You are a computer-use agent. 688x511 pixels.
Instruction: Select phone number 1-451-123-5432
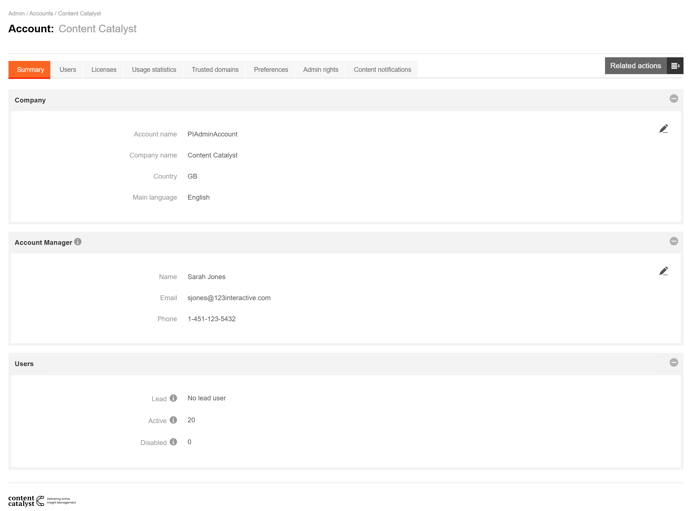(211, 319)
